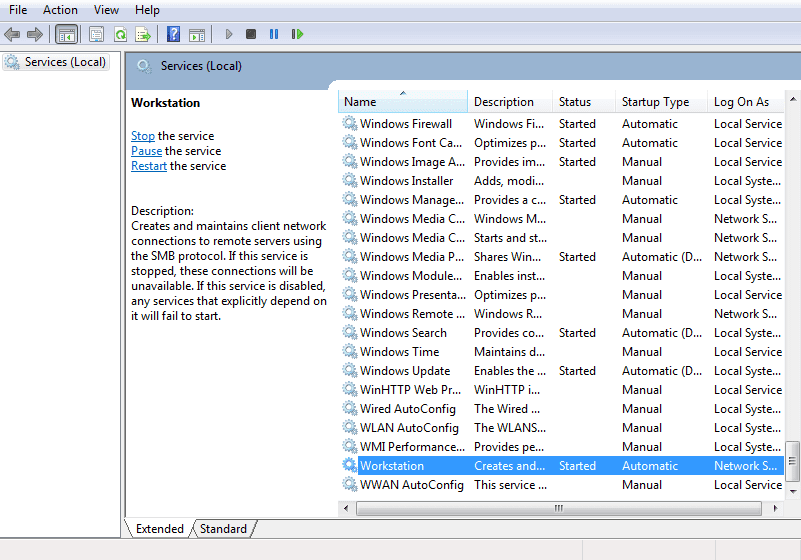Sort by the Startup Type column header
Screen dimensions: 801x560
[x=655, y=102]
